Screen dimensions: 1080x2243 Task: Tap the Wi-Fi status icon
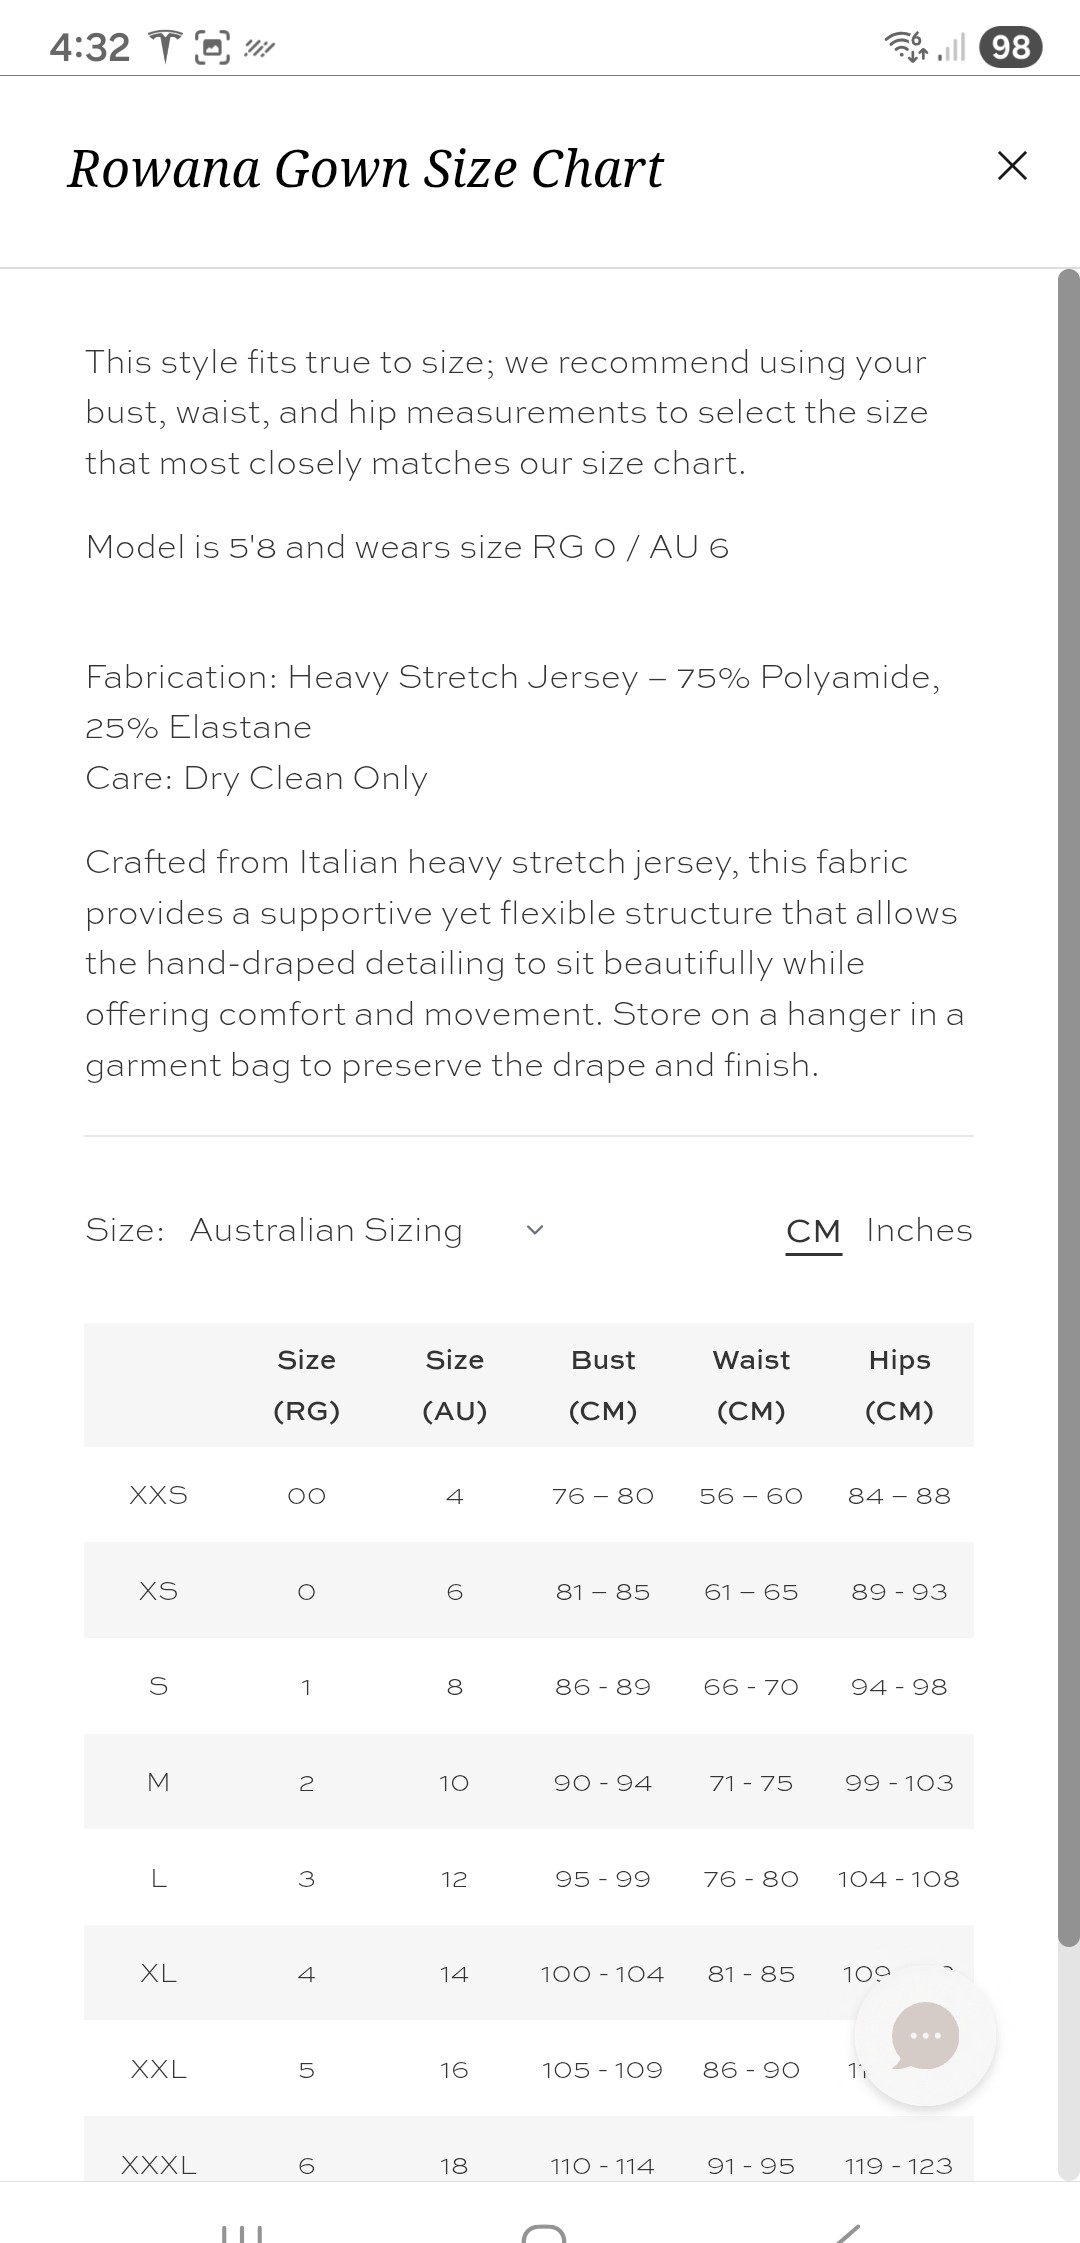[x=906, y=46]
